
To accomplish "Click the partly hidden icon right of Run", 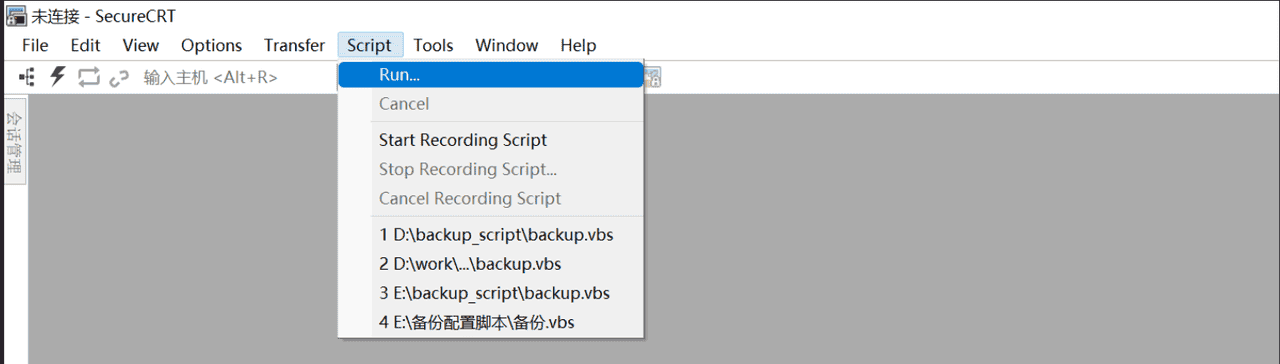I will pyautogui.click(x=652, y=77).
